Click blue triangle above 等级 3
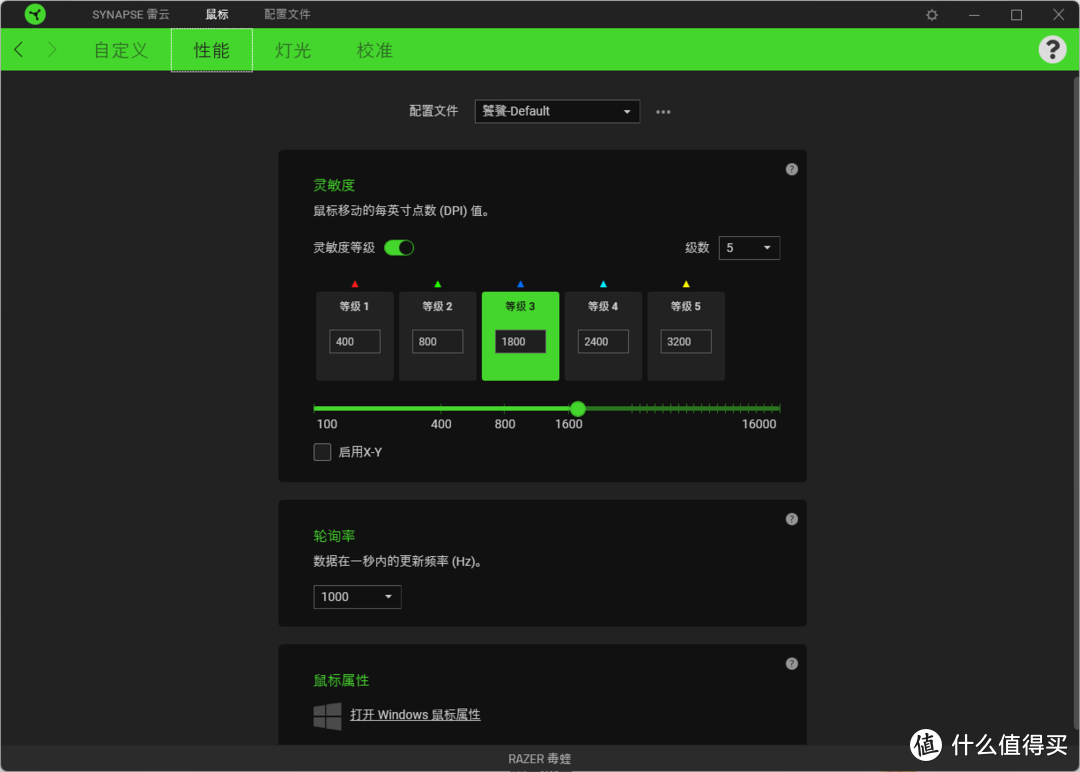1080x772 pixels. [x=520, y=284]
